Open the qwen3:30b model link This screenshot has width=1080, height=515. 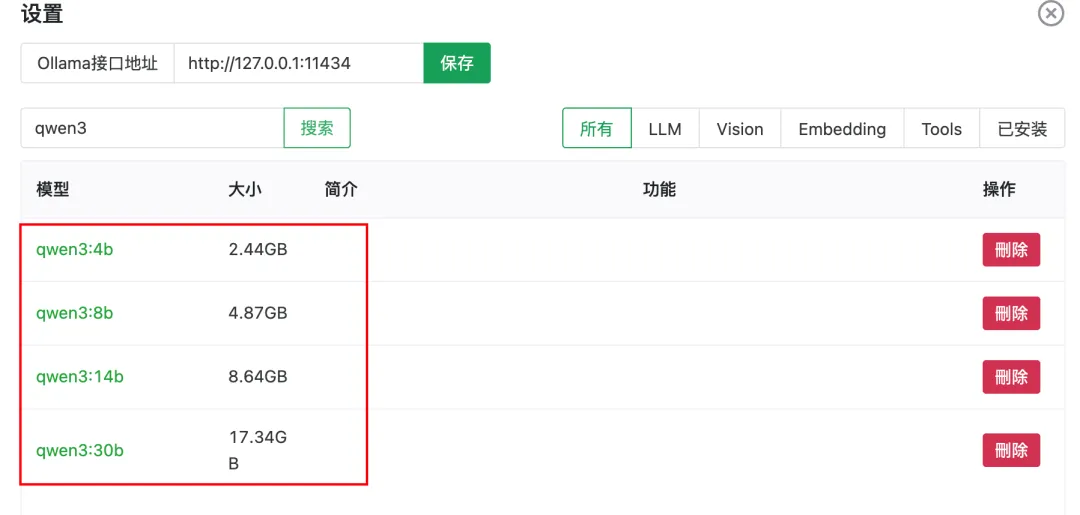(x=80, y=450)
